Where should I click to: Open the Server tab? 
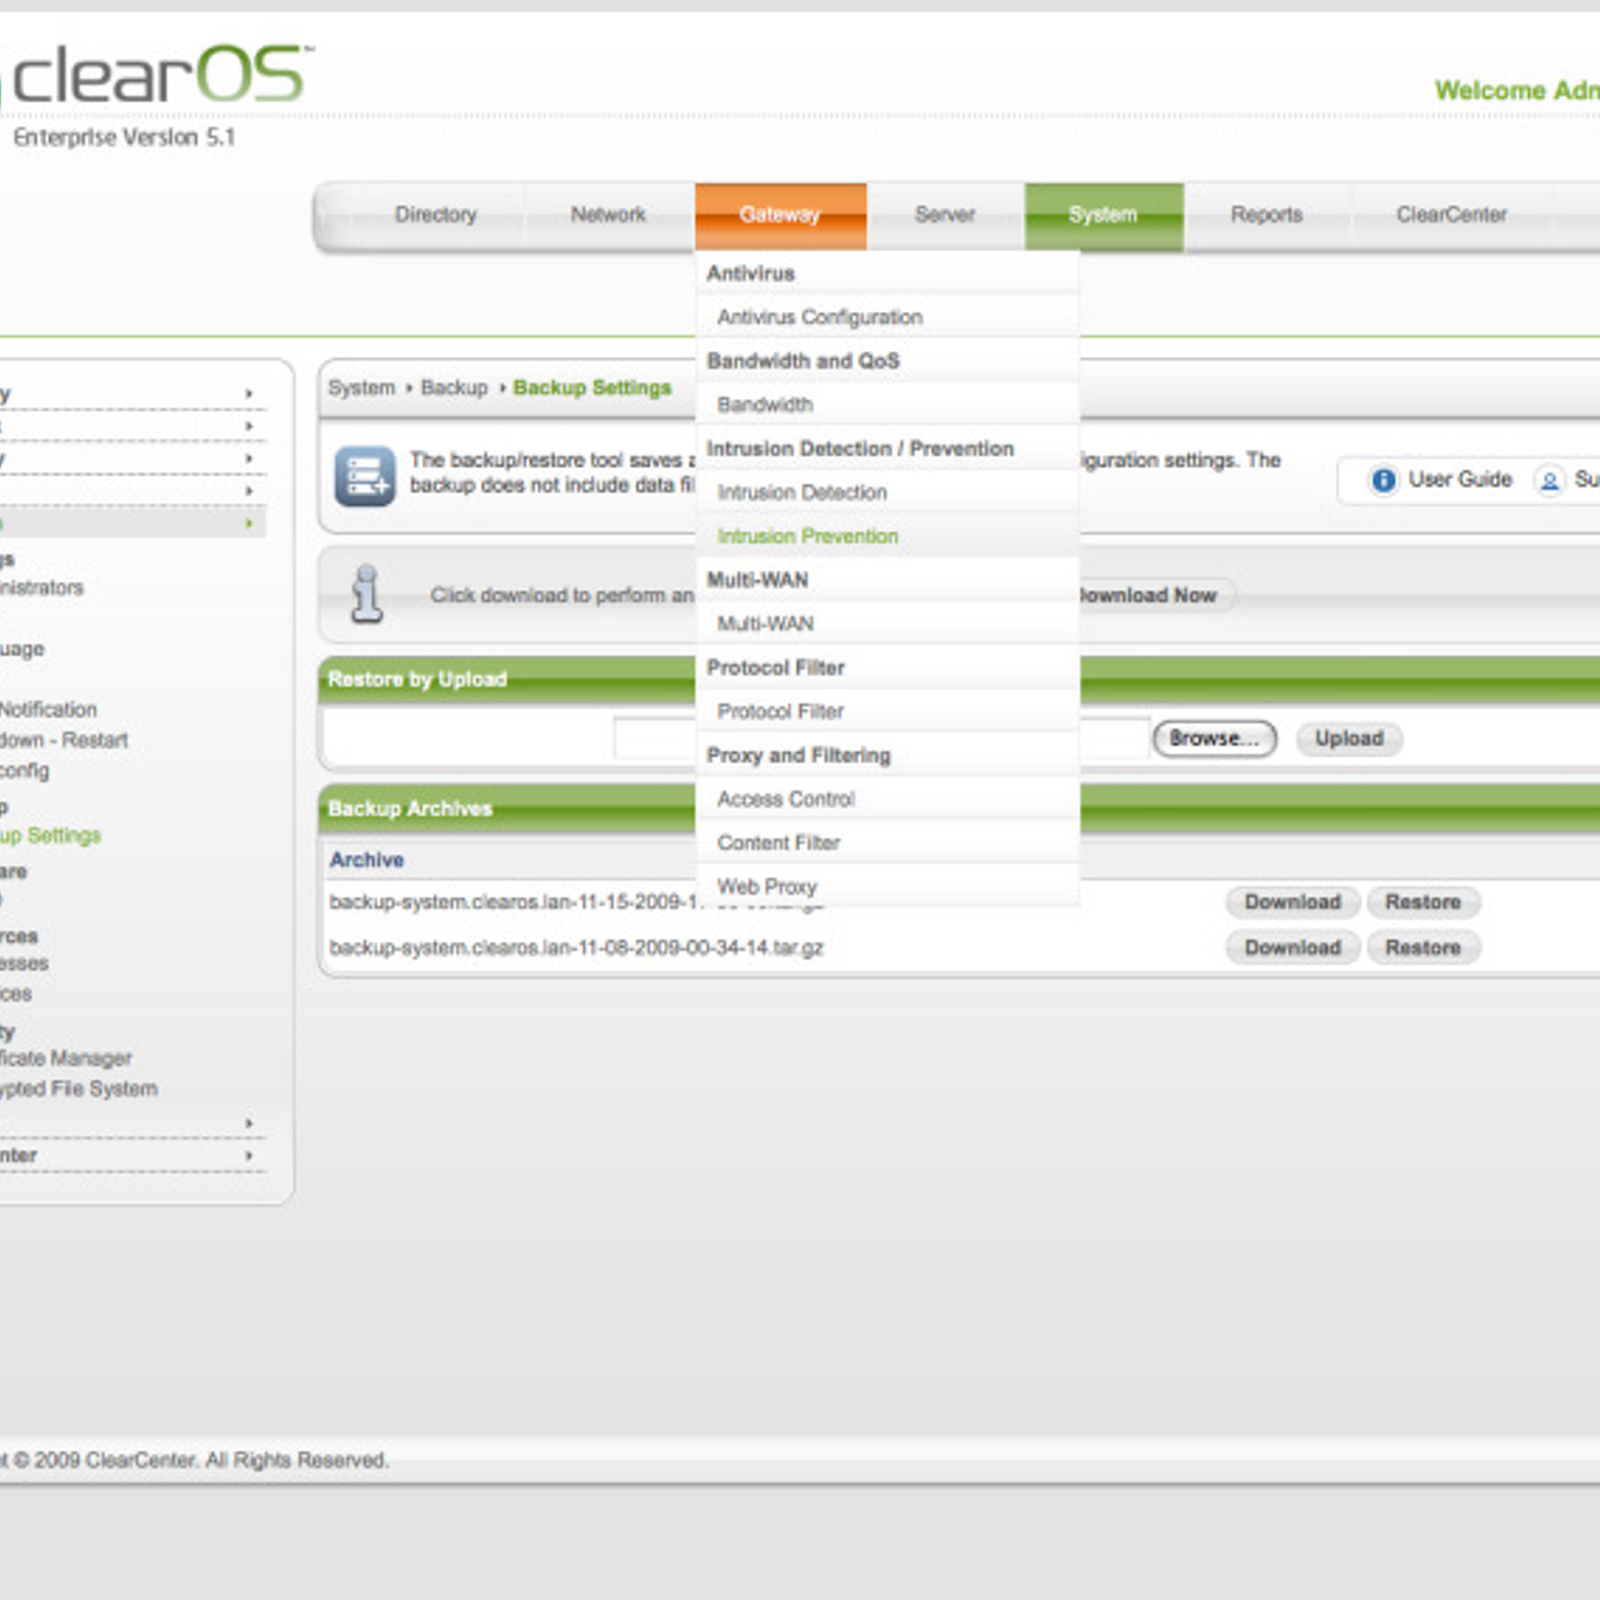point(945,215)
